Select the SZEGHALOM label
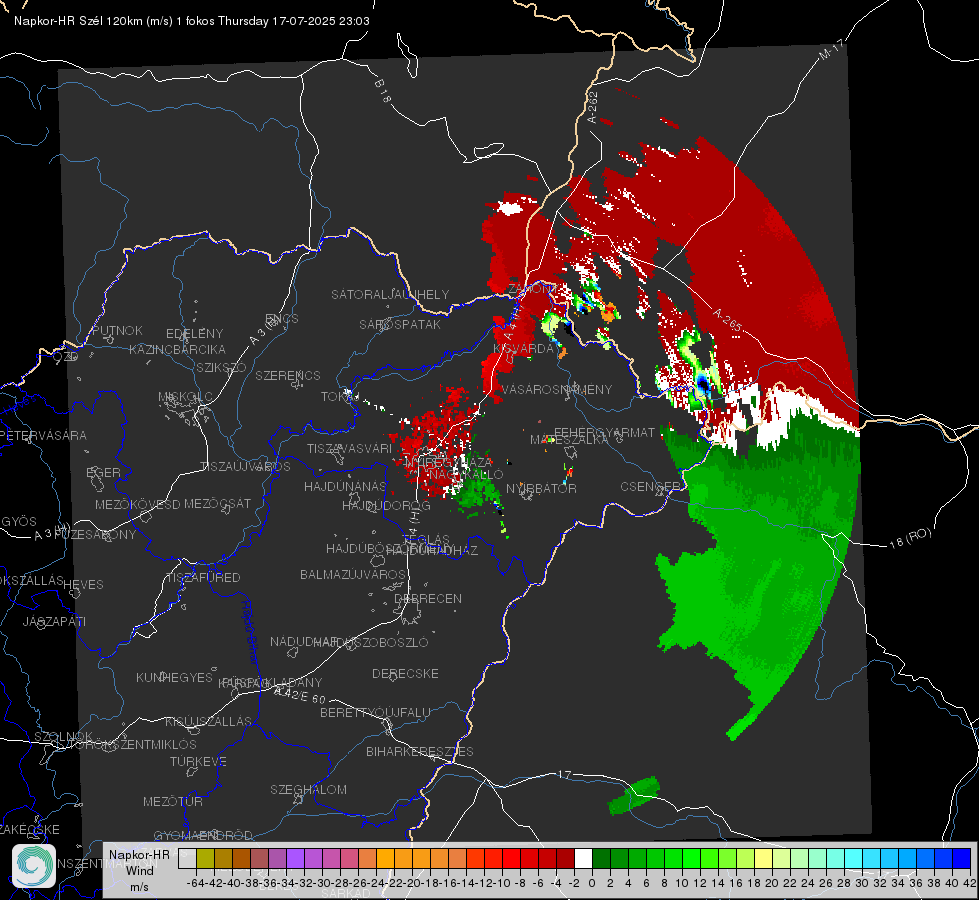 (308, 789)
